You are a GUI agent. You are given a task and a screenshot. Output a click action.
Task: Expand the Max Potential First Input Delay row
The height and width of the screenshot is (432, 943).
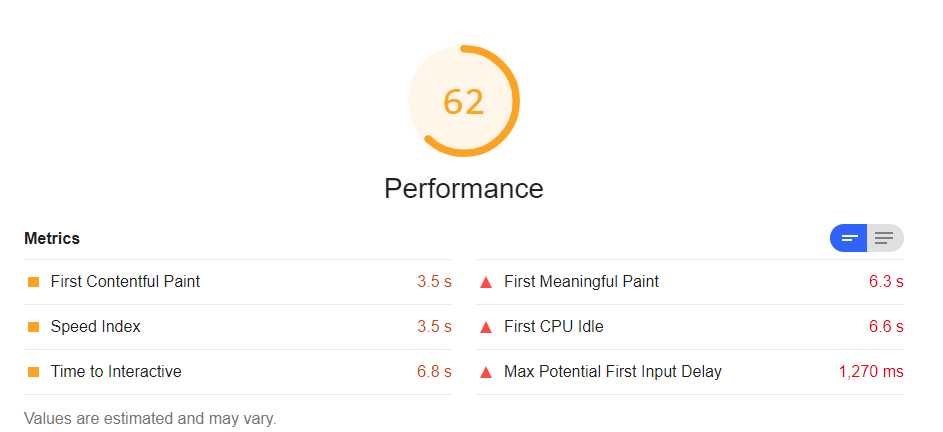(x=612, y=372)
